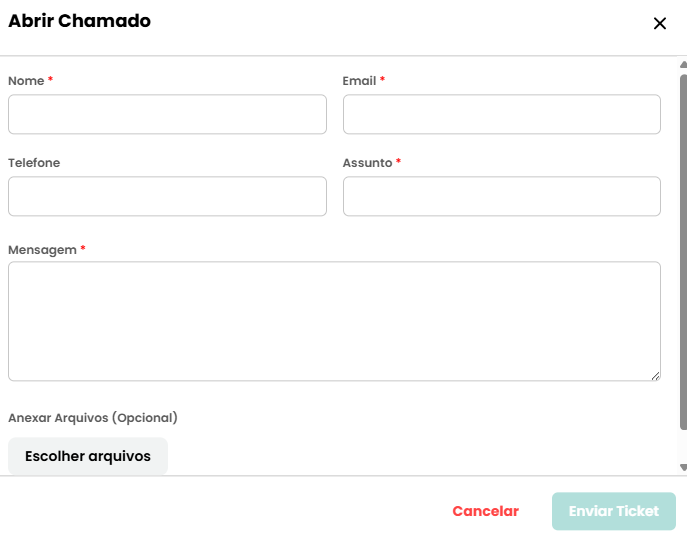Click the Abrir Chamado dialog title

[x=80, y=21]
